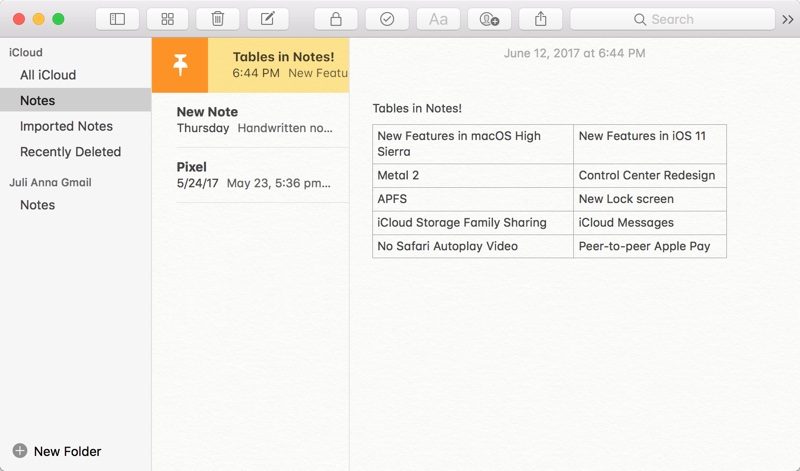Click the New Lock screen cell
The width and height of the screenshot is (800, 471).
click(650, 199)
